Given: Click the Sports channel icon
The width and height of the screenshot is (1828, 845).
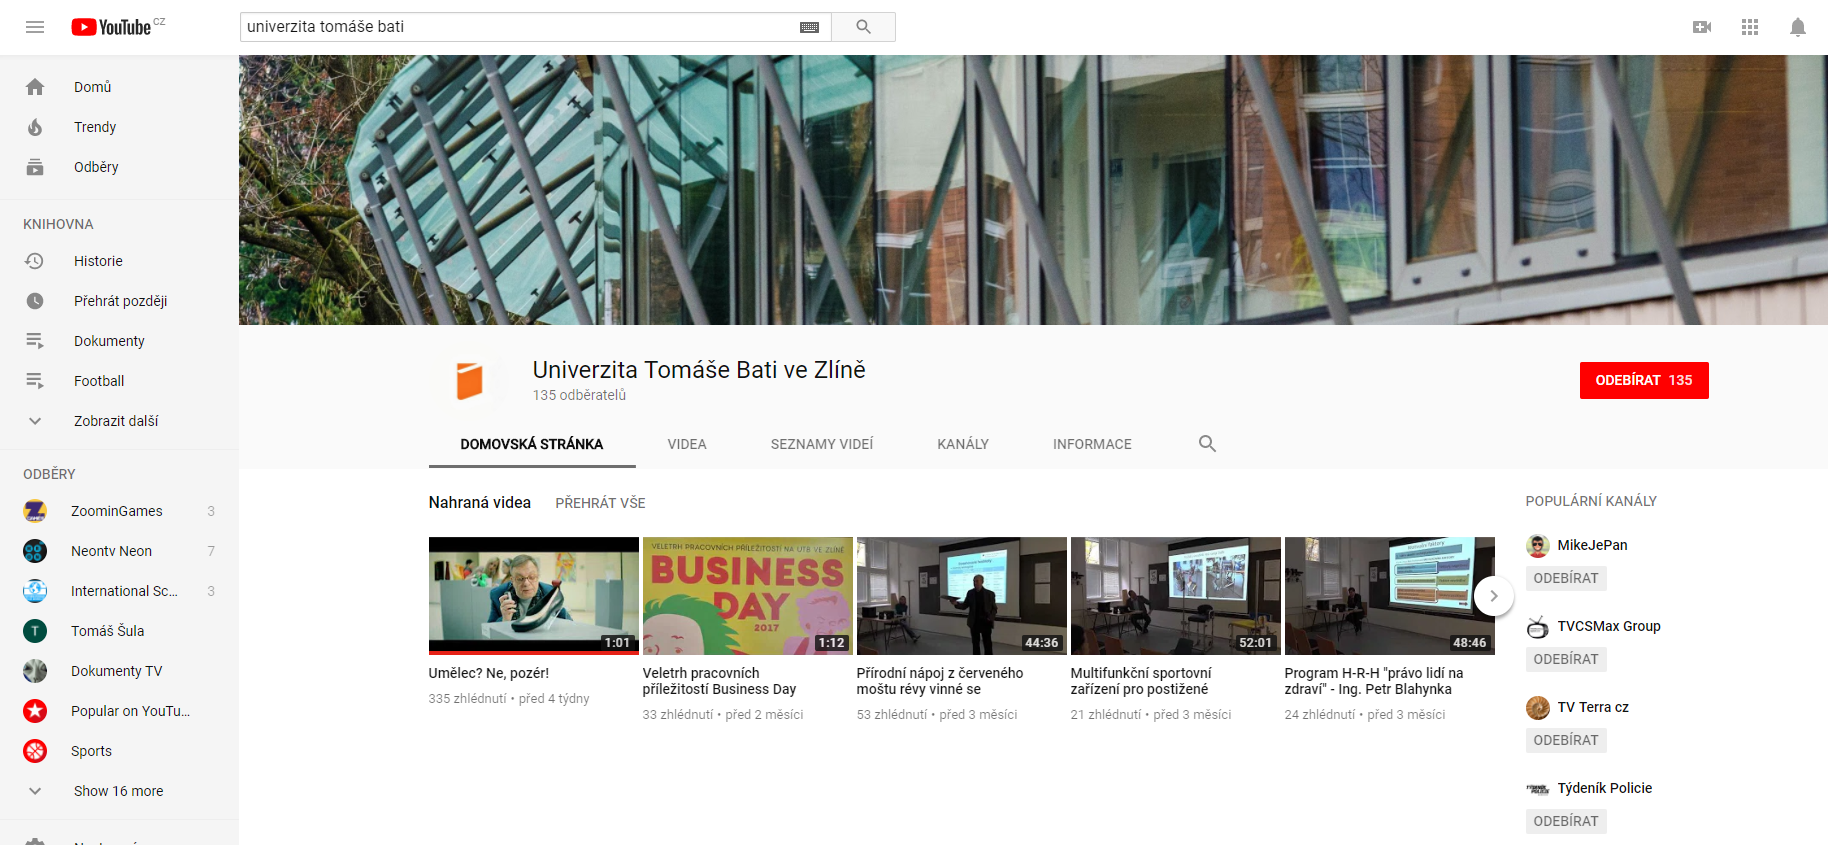Looking at the screenshot, I should [35, 751].
